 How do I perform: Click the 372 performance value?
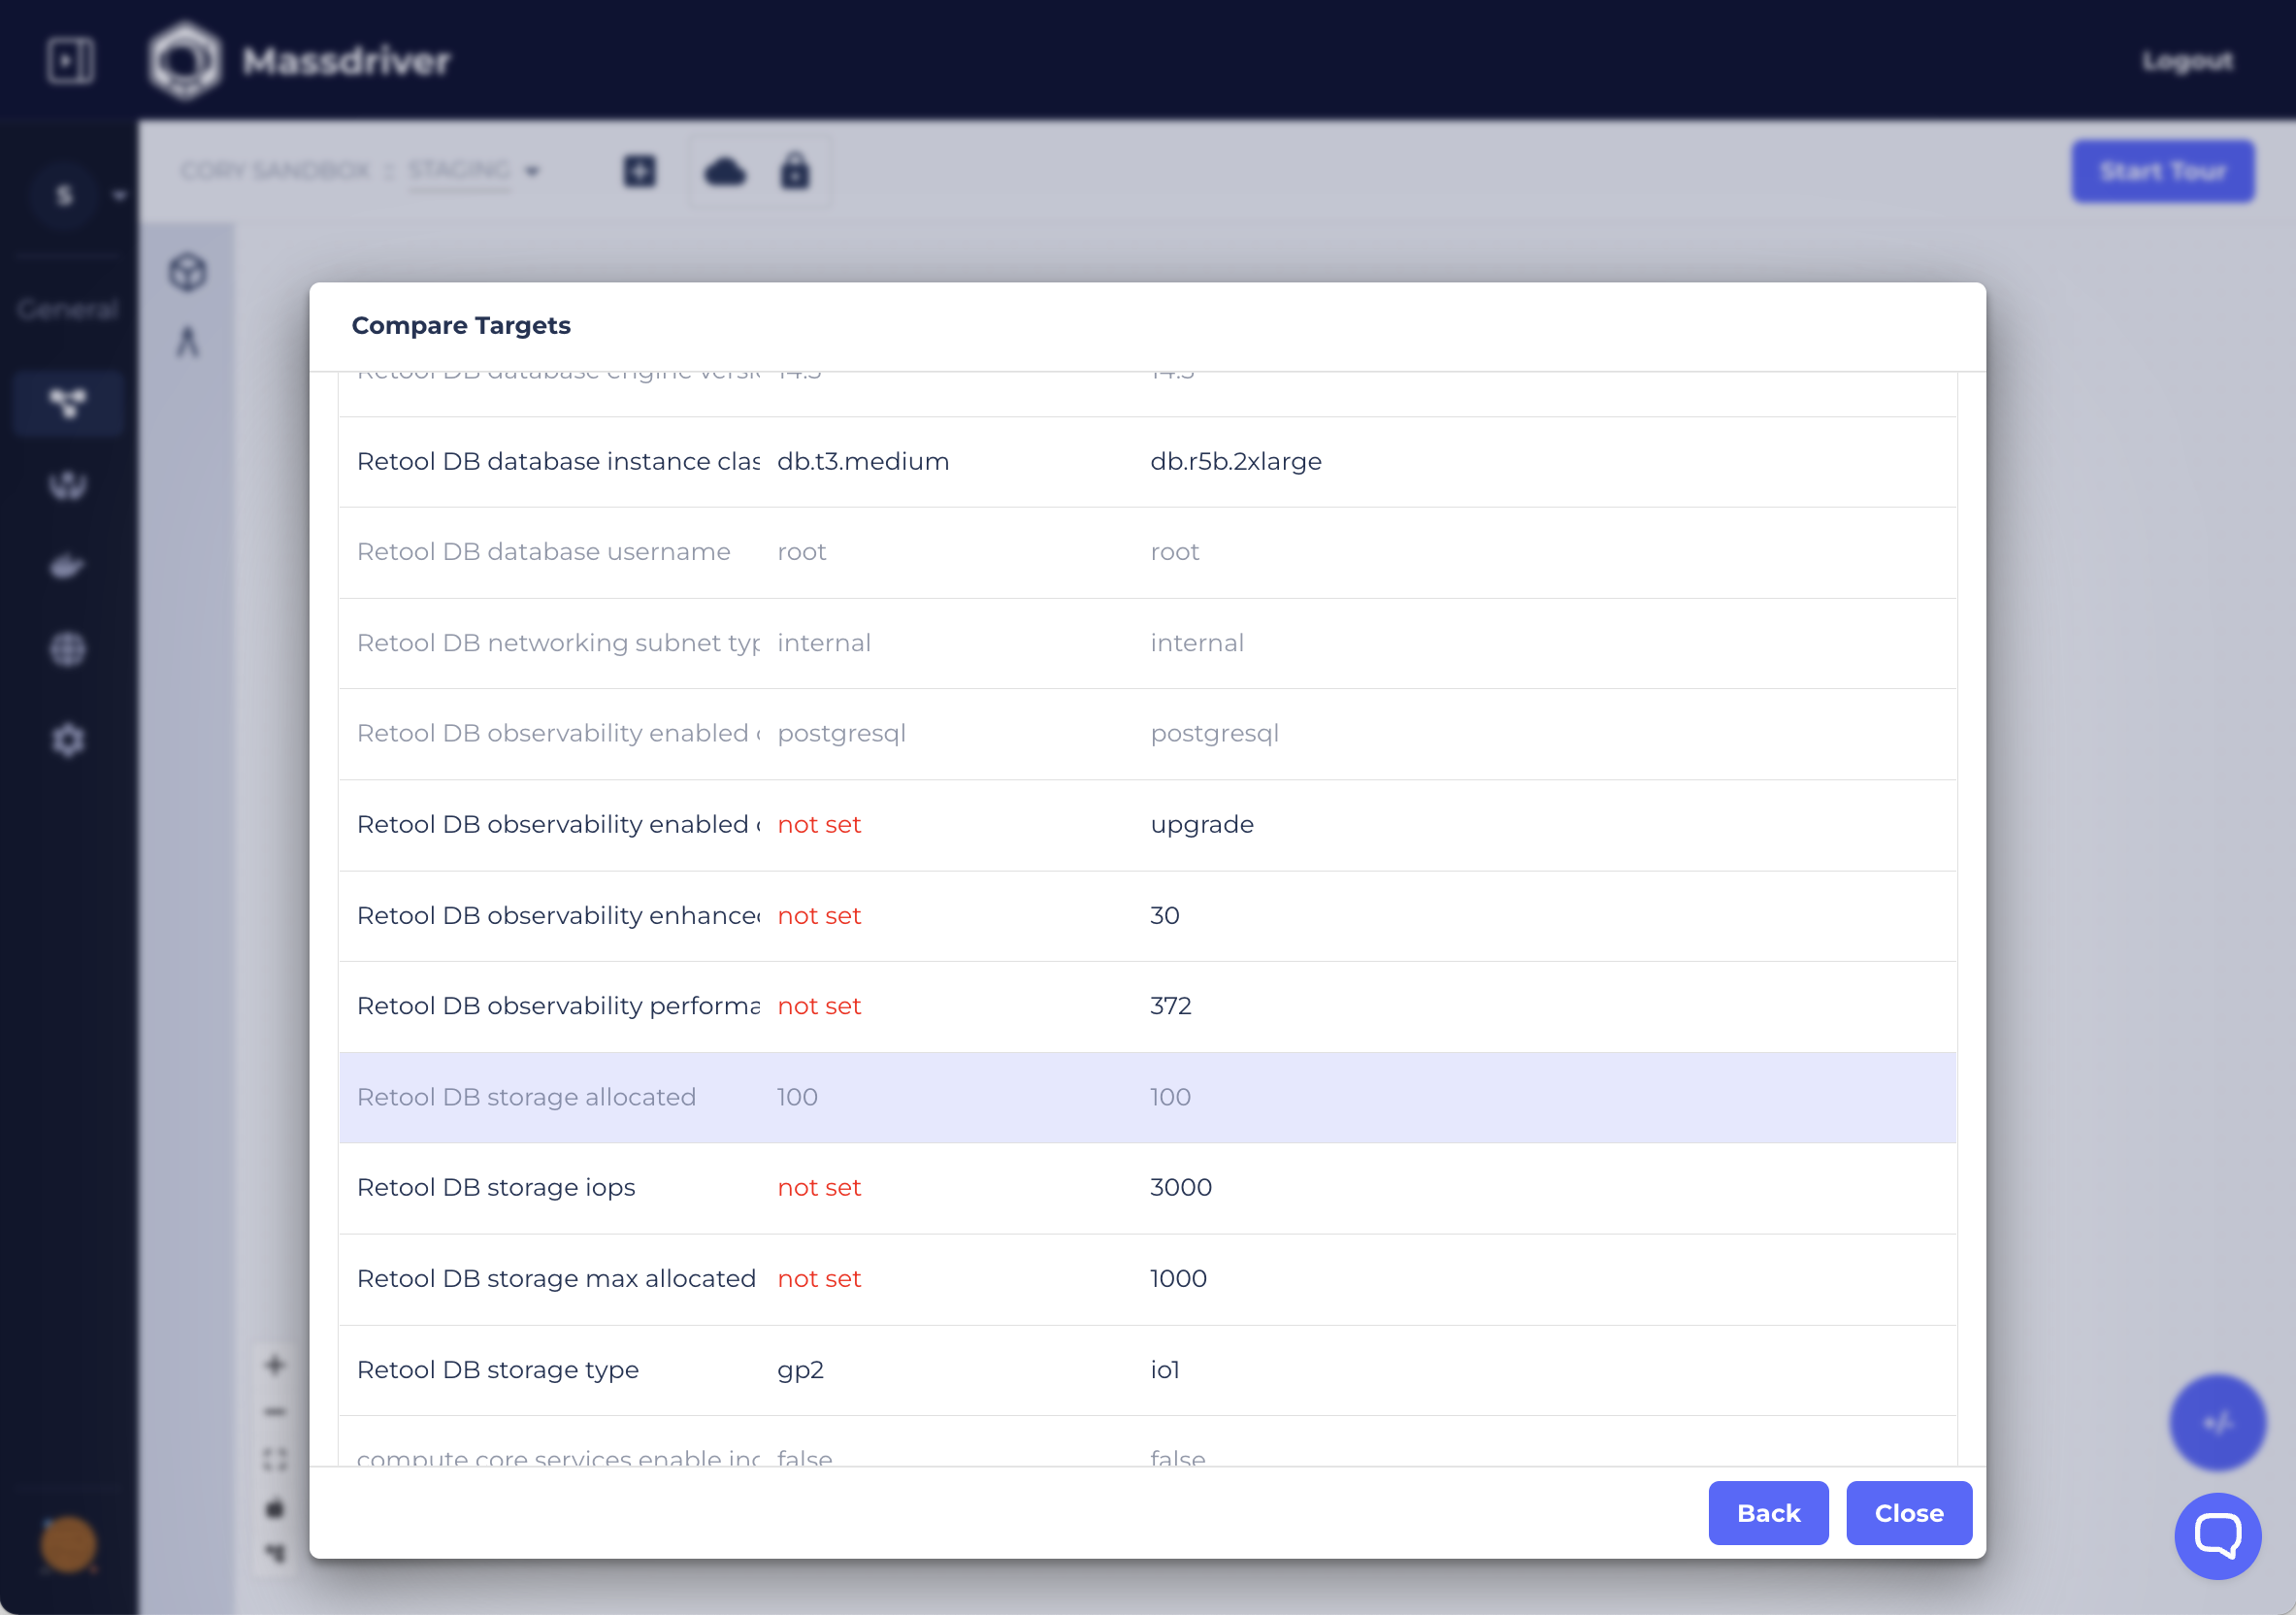point(1171,1006)
